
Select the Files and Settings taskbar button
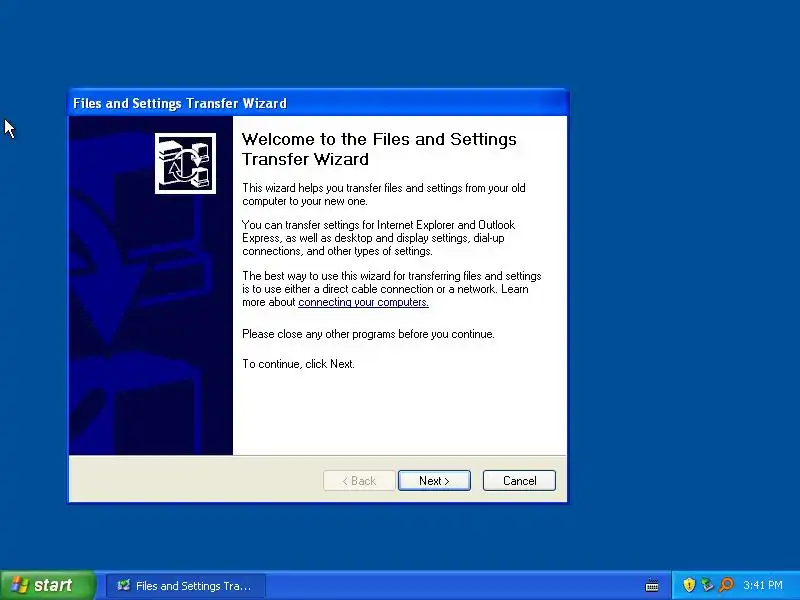tap(185, 586)
